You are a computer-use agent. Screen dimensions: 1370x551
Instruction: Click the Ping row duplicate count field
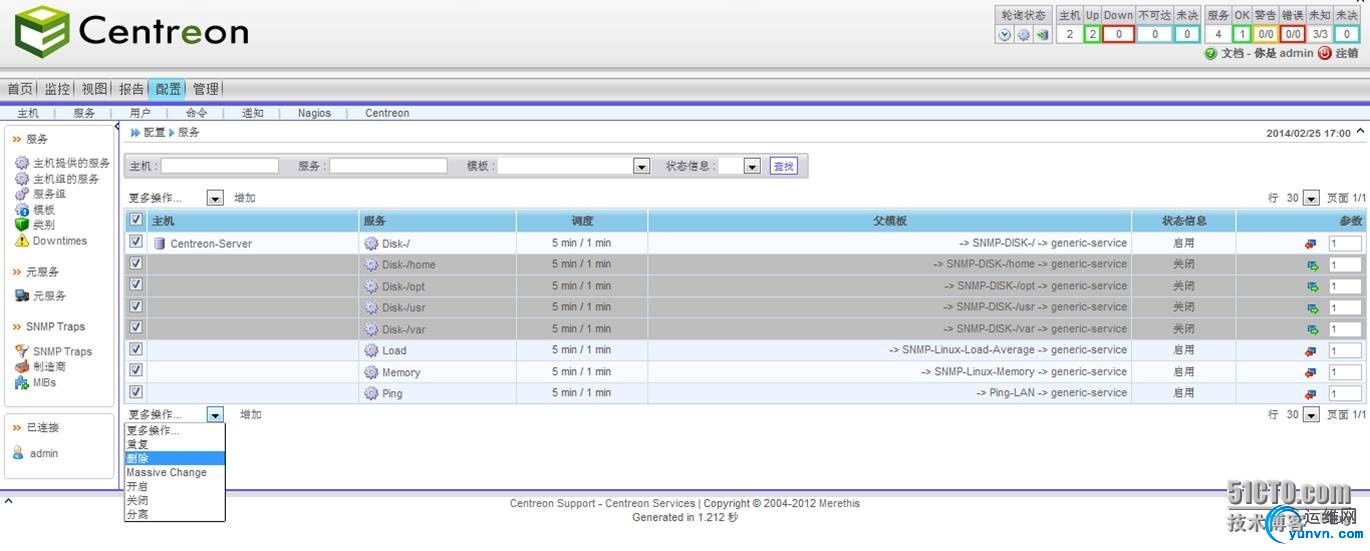pyautogui.click(x=1345, y=394)
